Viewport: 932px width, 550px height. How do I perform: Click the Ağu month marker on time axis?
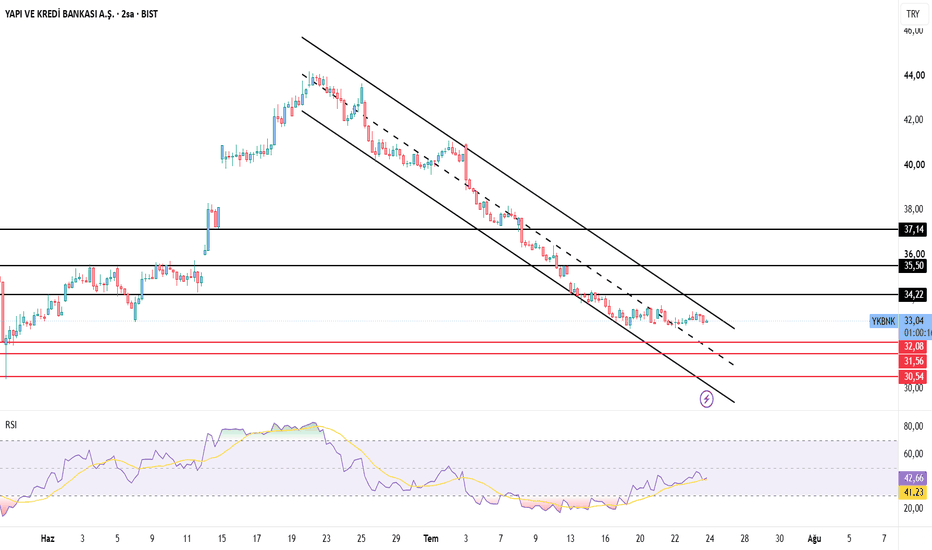pos(814,539)
